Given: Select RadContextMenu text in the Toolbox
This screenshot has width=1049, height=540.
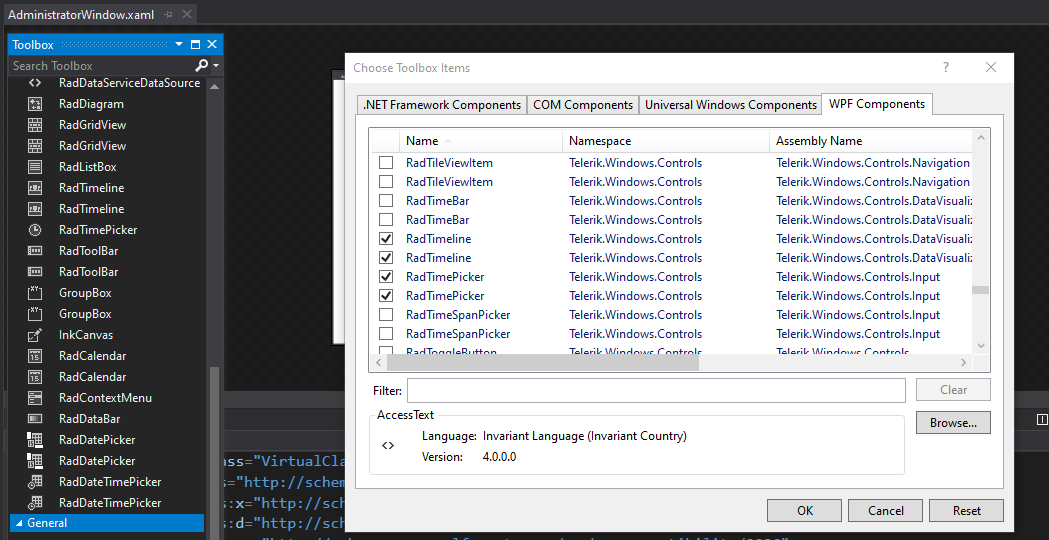Looking at the screenshot, I should [105, 397].
